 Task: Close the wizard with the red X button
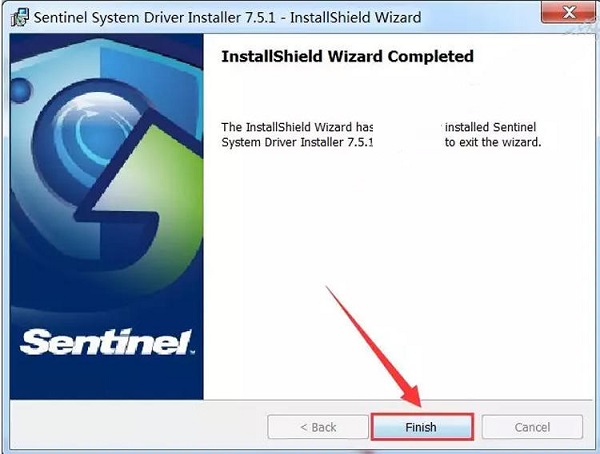pyautogui.click(x=569, y=13)
